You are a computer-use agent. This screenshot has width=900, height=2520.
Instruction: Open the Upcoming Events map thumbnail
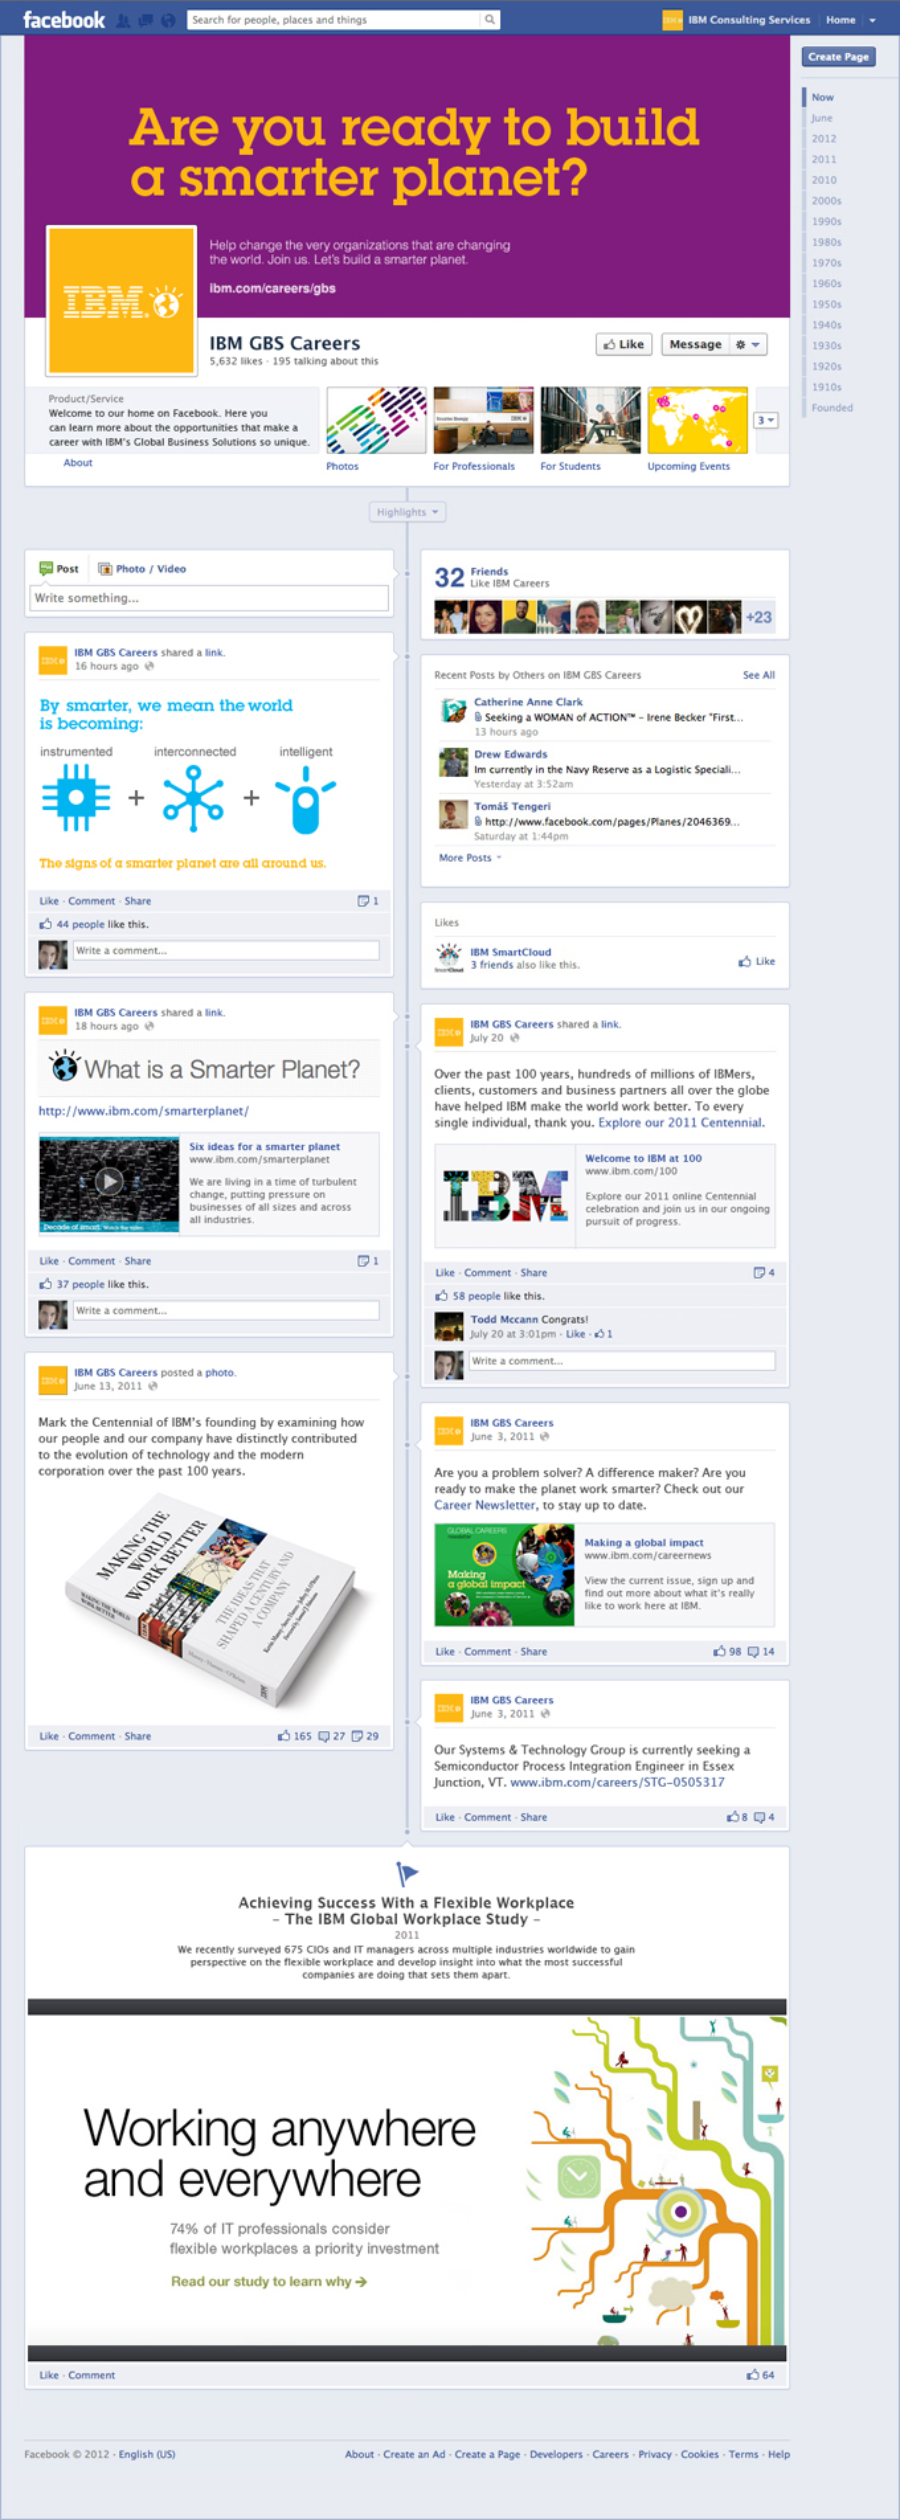click(697, 420)
